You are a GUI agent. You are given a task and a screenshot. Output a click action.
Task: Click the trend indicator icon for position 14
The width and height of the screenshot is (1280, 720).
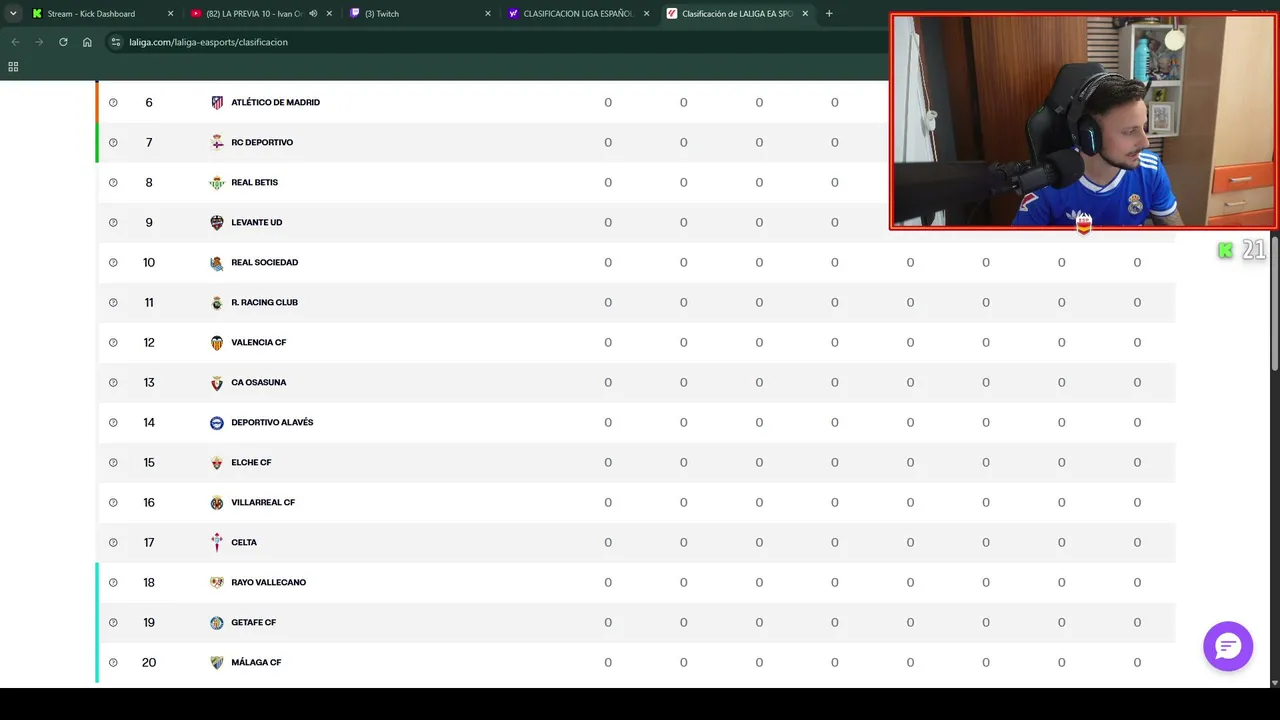click(113, 422)
